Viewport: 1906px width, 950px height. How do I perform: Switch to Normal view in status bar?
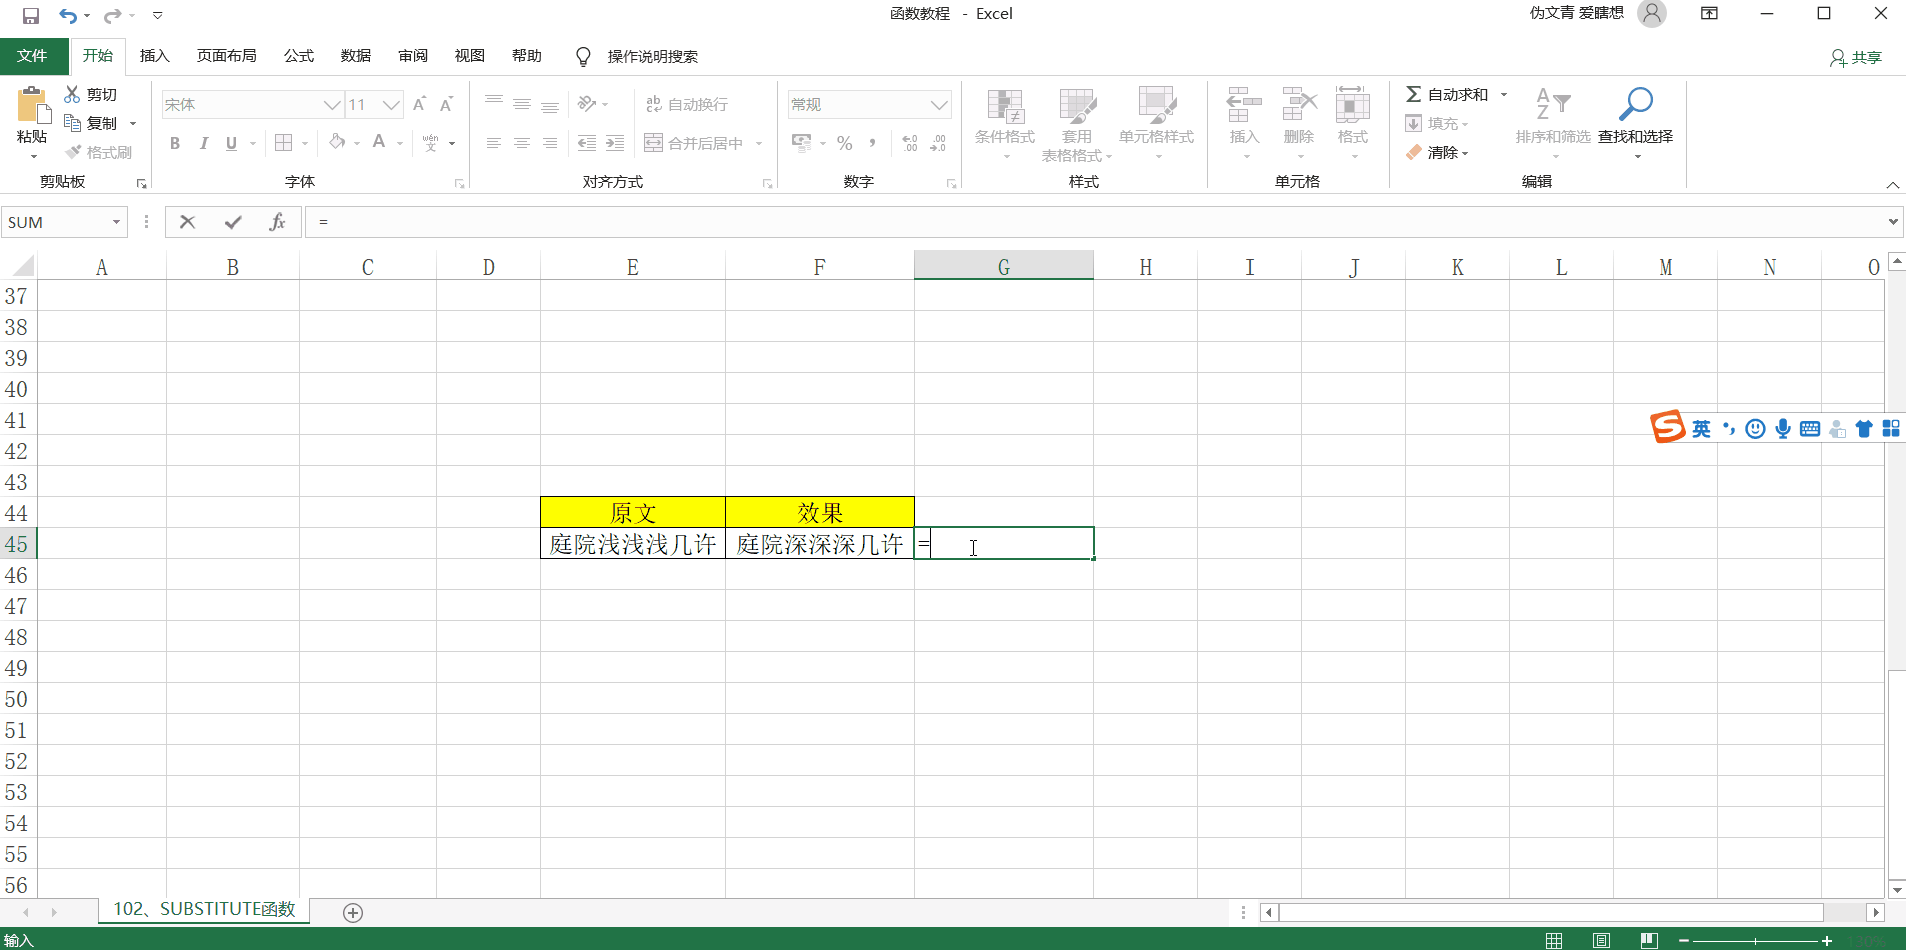pos(1554,940)
